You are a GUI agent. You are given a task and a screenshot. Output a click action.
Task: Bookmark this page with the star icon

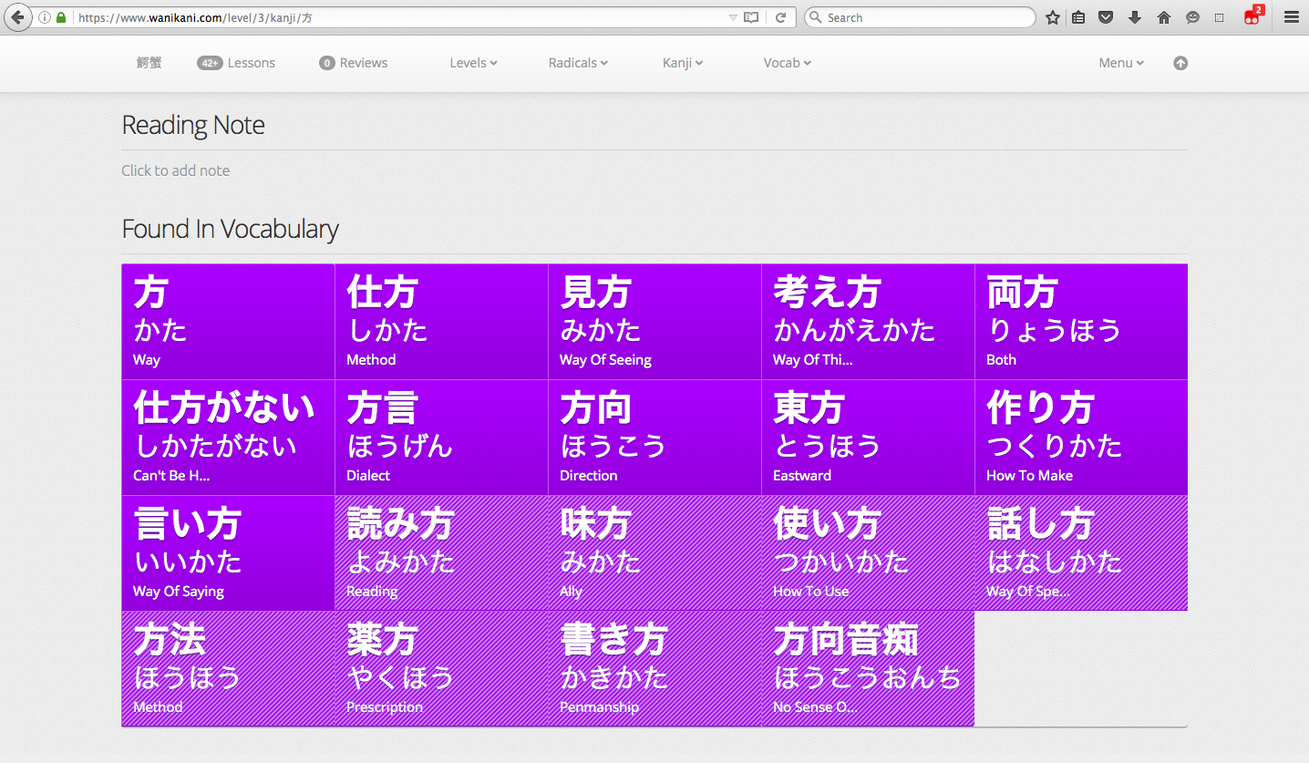pos(1052,18)
